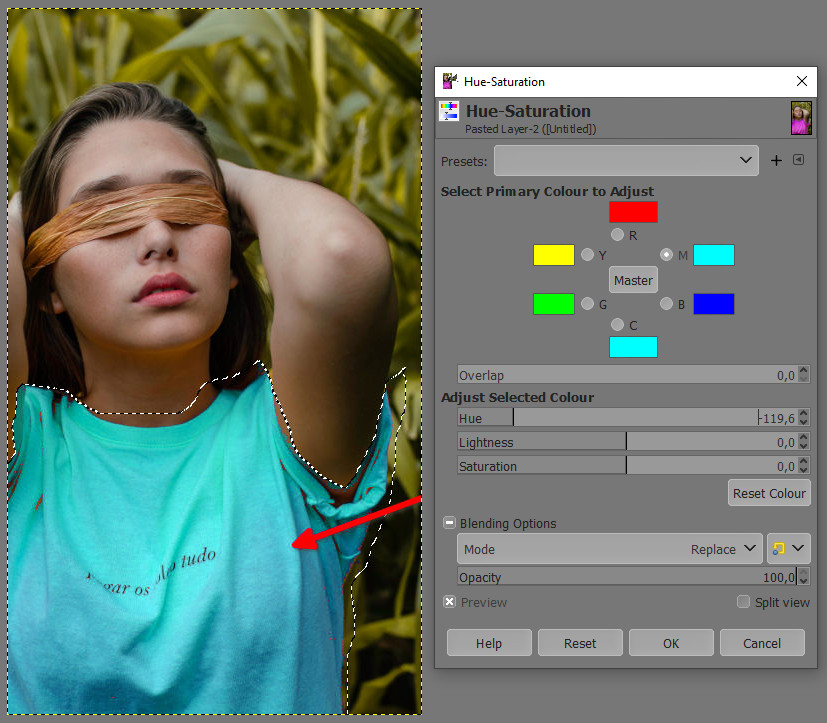
Task: Click the GIMP icon in title bar
Action: [x=449, y=81]
